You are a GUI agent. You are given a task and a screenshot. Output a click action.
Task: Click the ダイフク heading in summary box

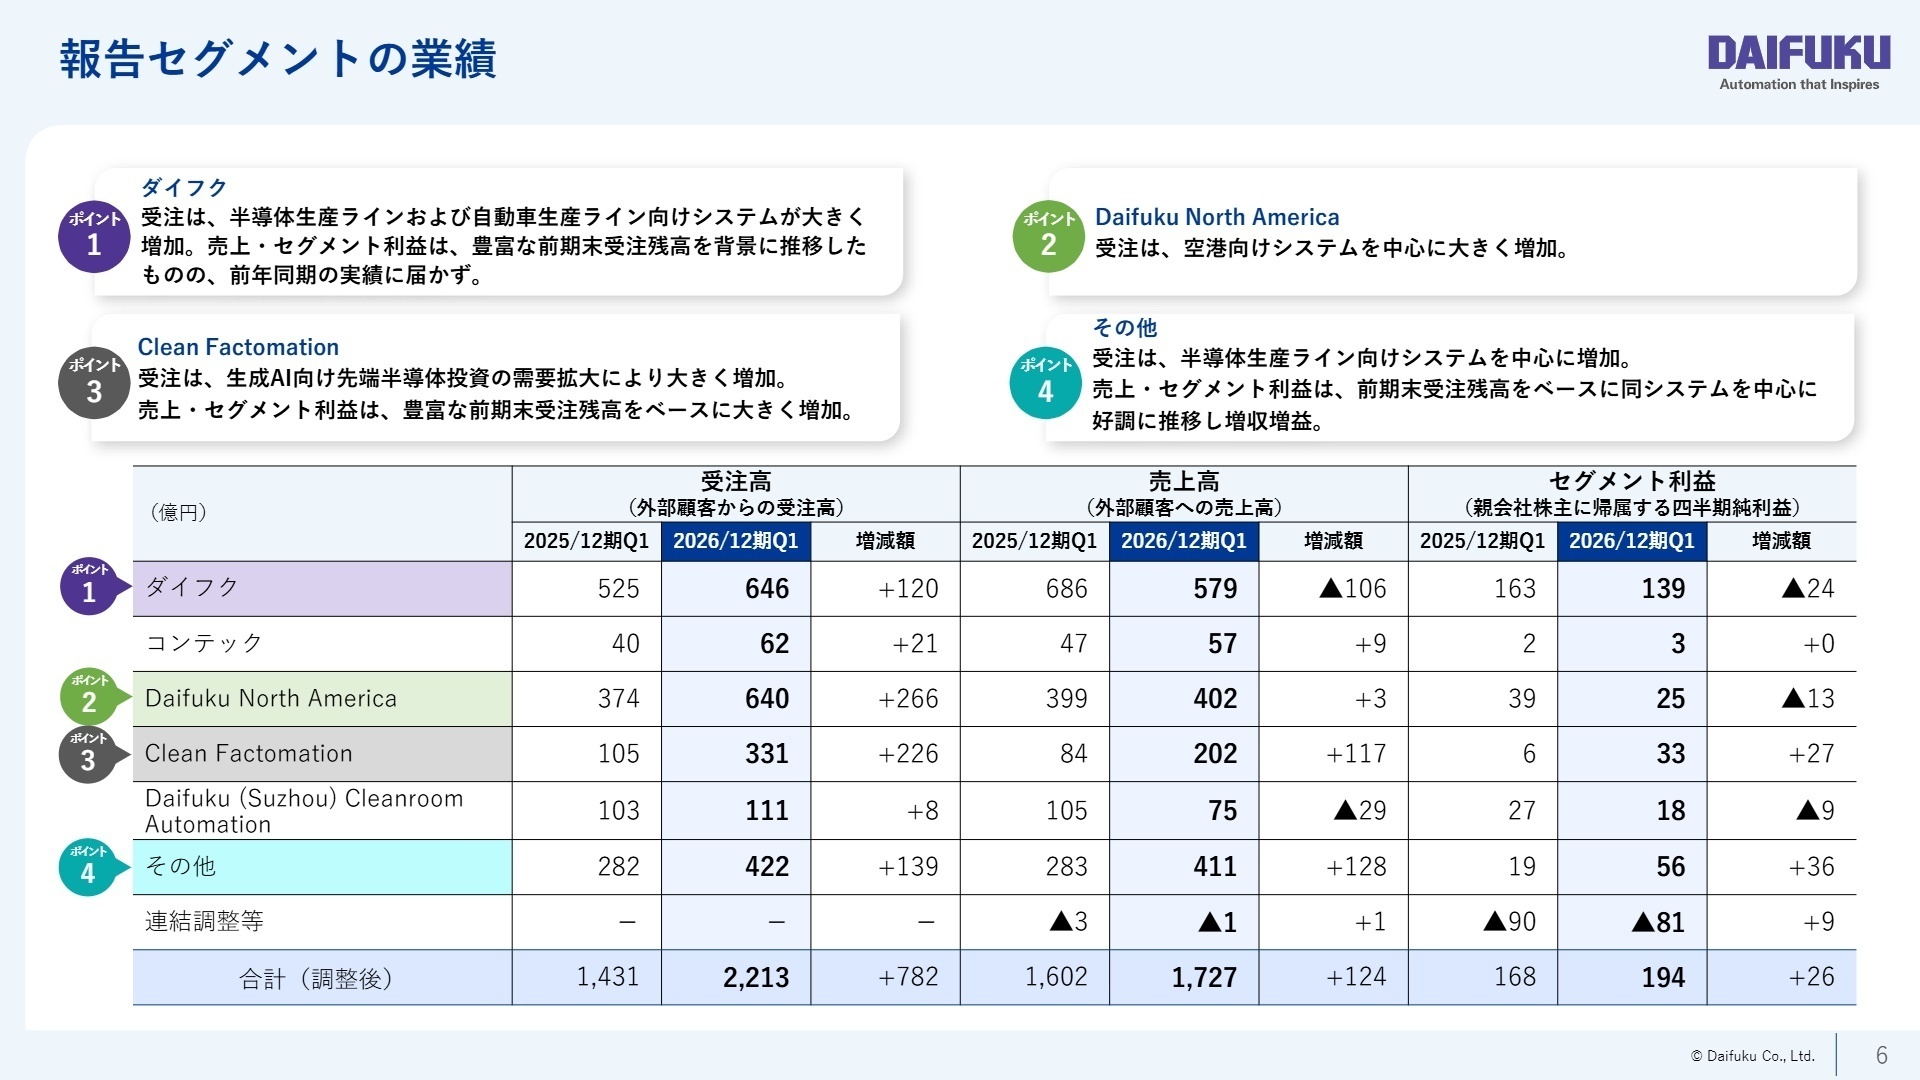click(184, 187)
